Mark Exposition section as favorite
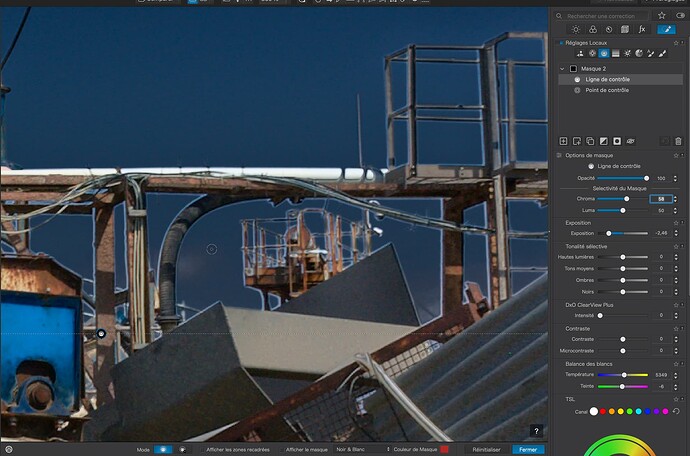This screenshot has width=690, height=456. point(676,223)
